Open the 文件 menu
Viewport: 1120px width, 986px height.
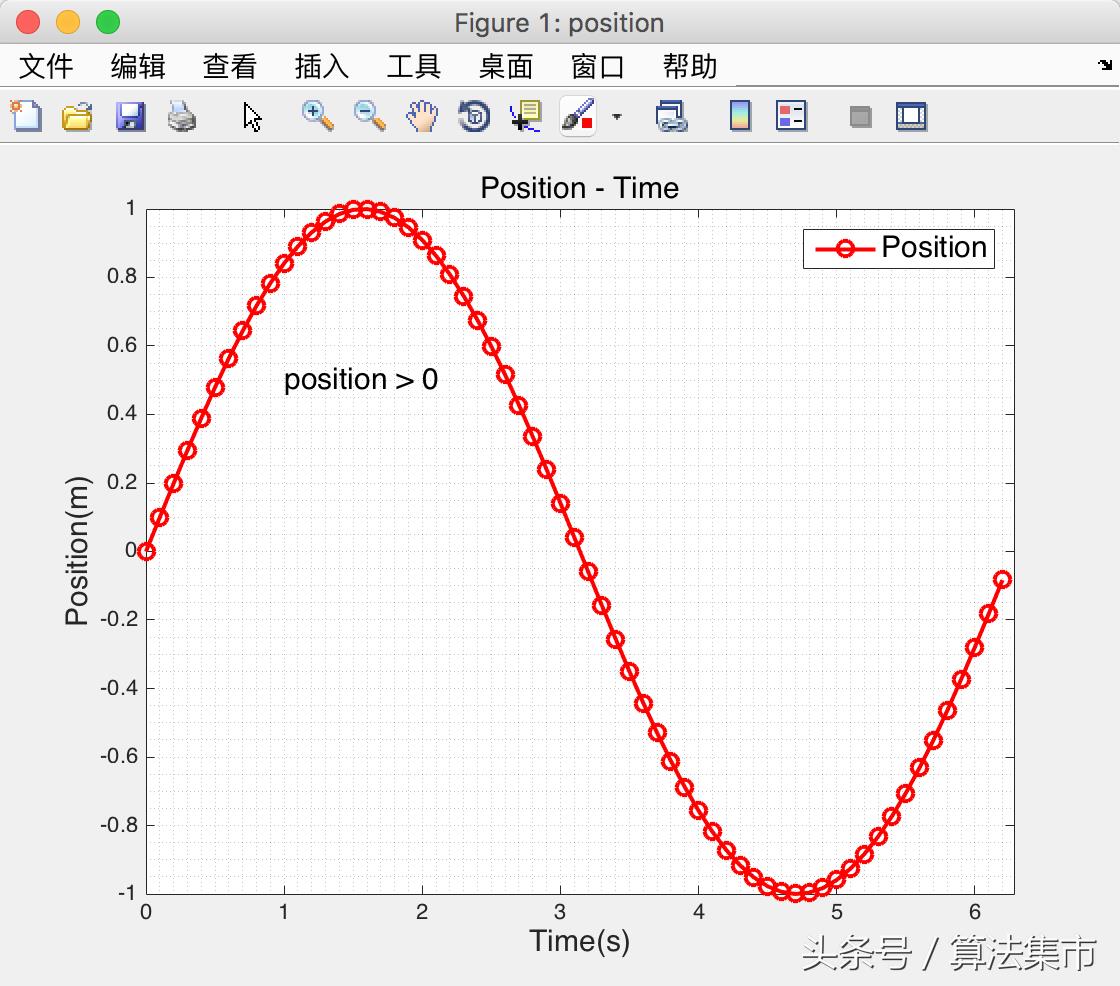pos(46,67)
